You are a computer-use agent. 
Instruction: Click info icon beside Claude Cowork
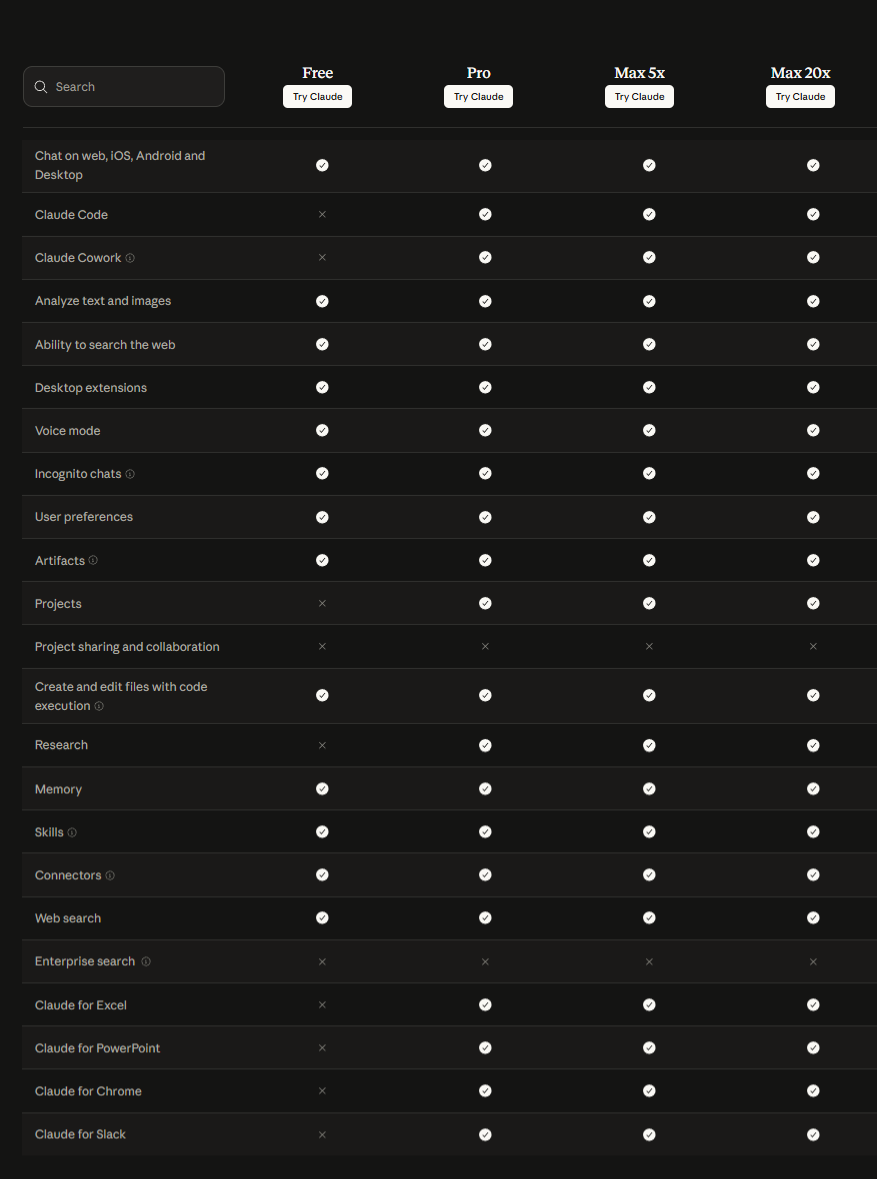coord(130,258)
